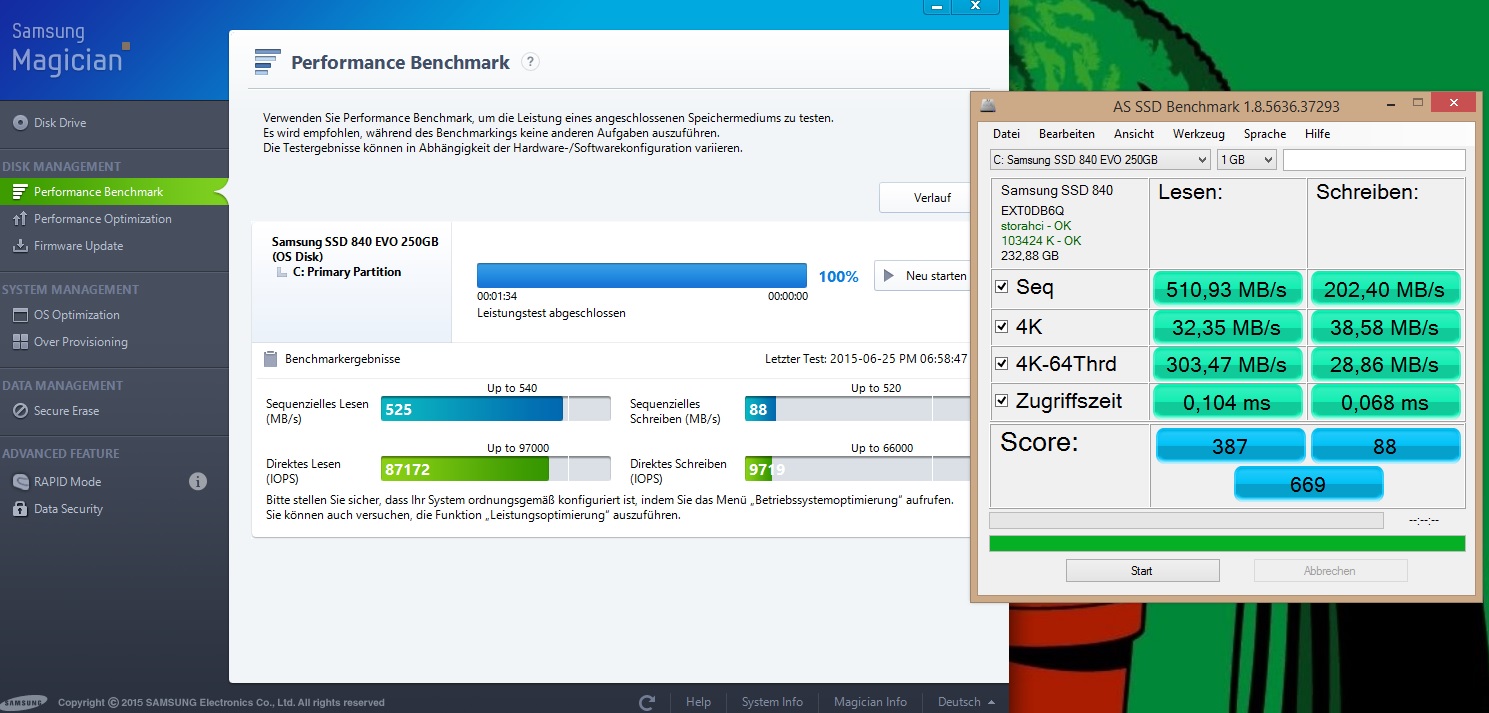Click the RAPID Mode icon in sidebar
1489x713 pixels.
point(19,482)
